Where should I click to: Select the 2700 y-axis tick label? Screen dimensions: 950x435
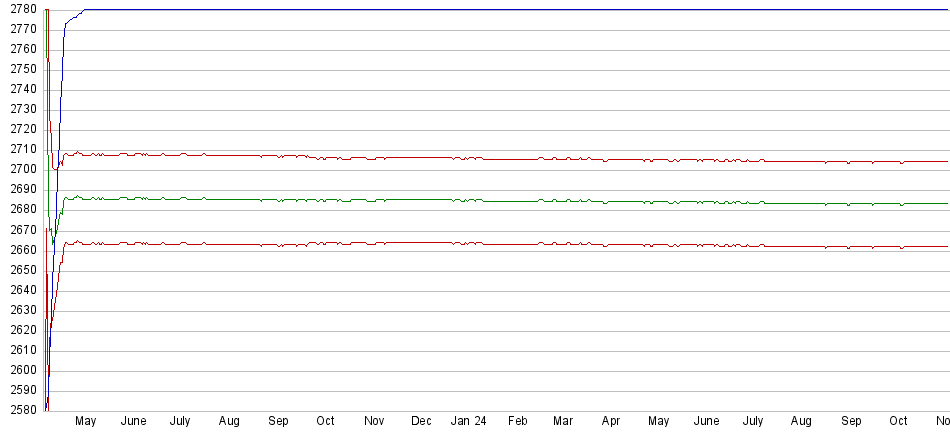tap(22, 170)
